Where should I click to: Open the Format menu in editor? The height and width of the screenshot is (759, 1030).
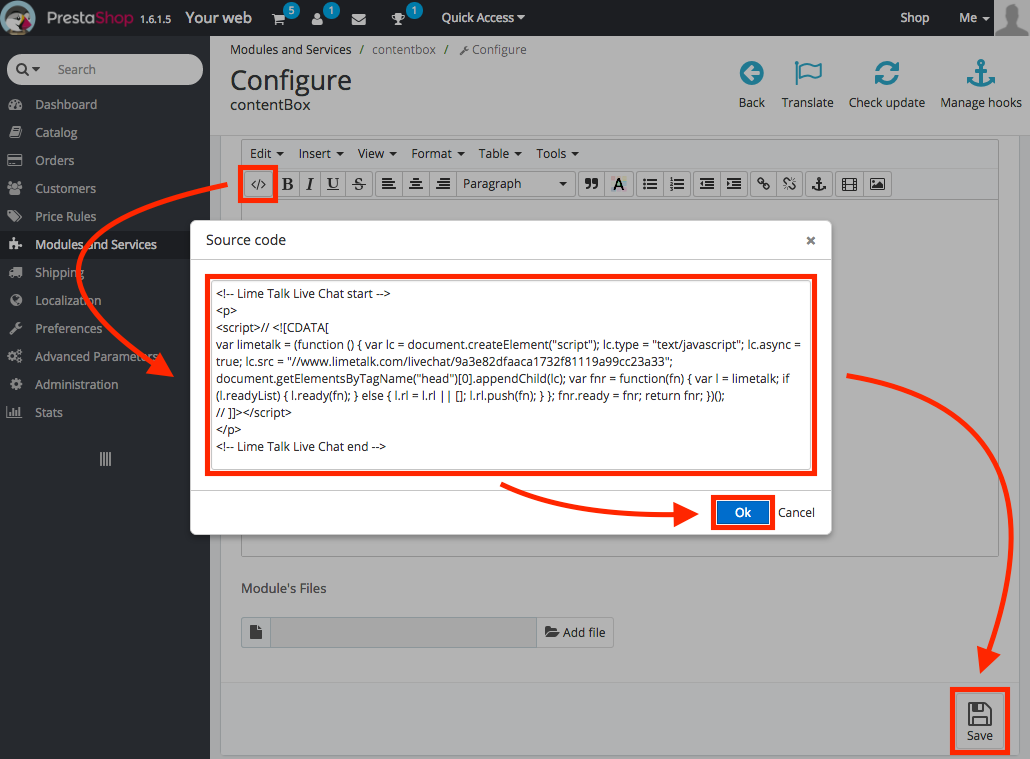coord(438,154)
